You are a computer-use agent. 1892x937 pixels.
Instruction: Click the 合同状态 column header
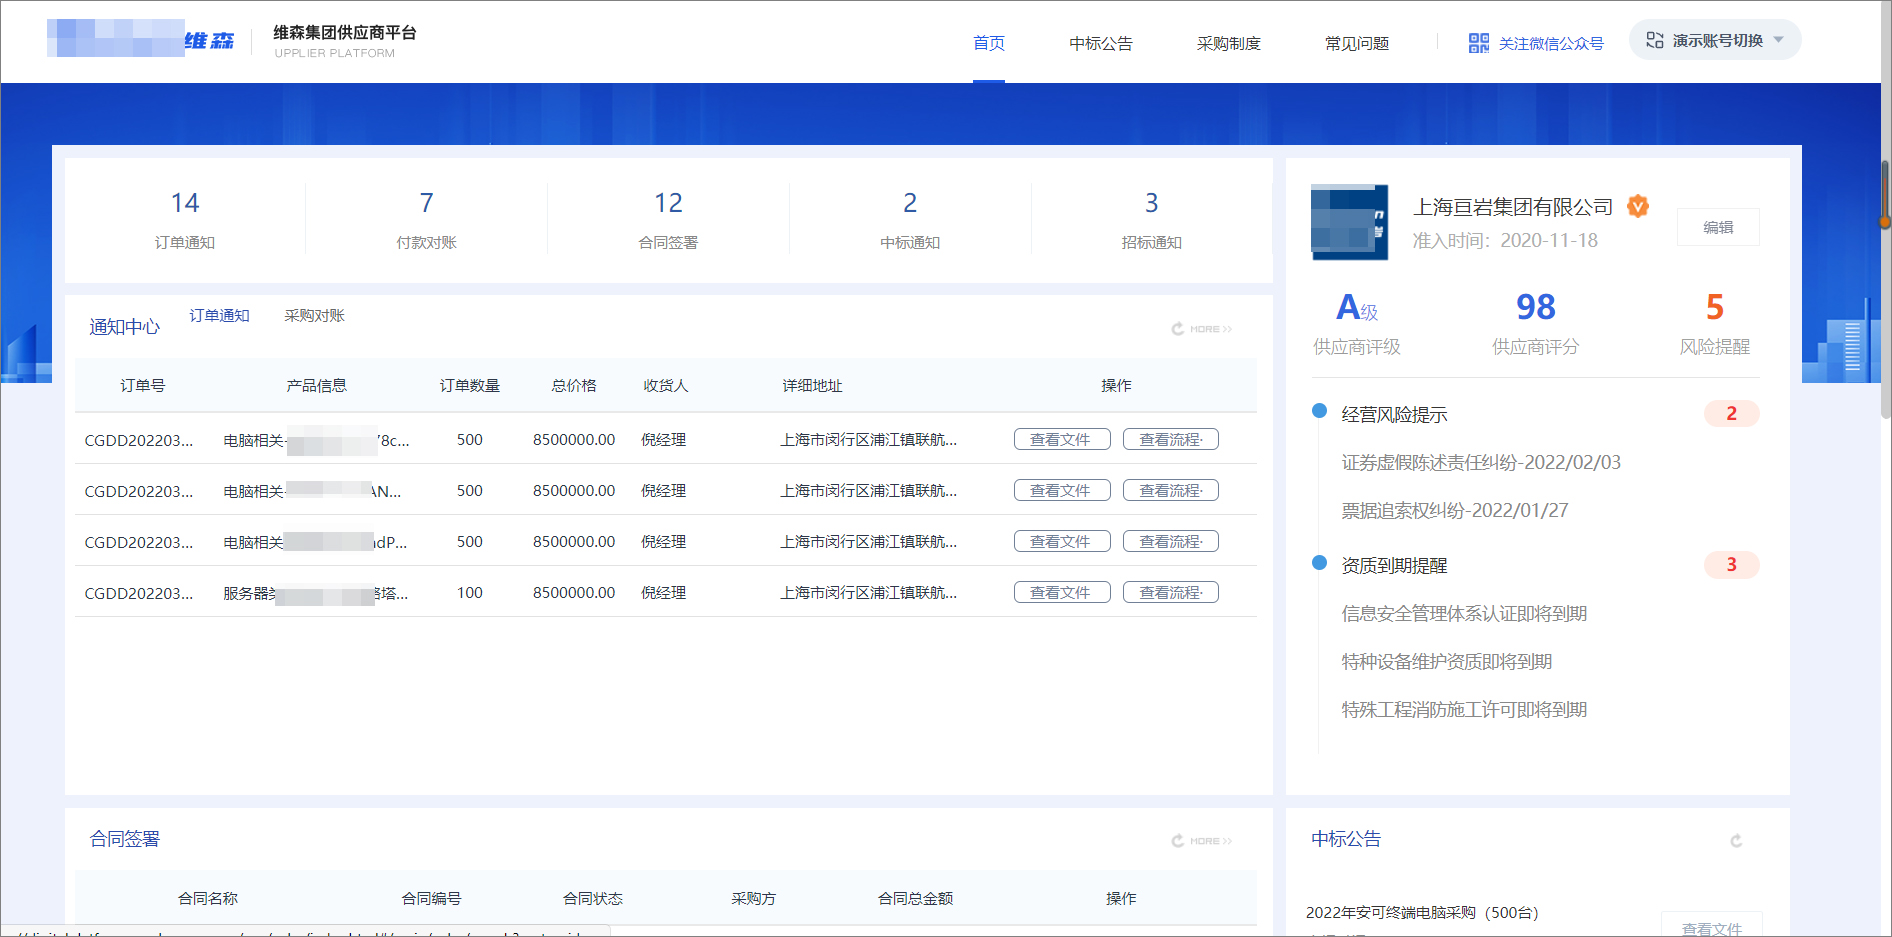click(x=593, y=898)
